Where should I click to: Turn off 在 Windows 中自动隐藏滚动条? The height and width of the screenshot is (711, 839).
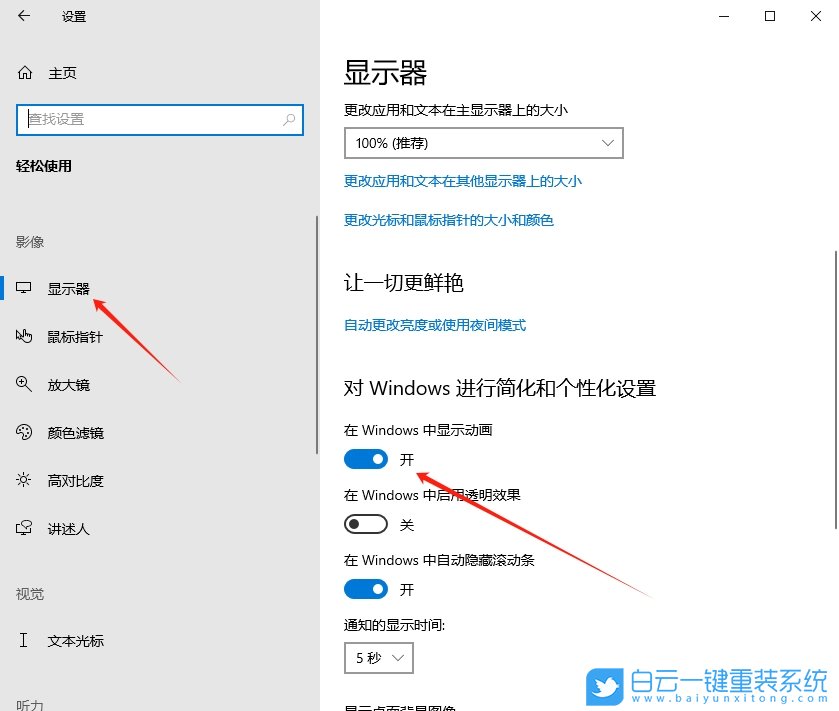point(365,588)
